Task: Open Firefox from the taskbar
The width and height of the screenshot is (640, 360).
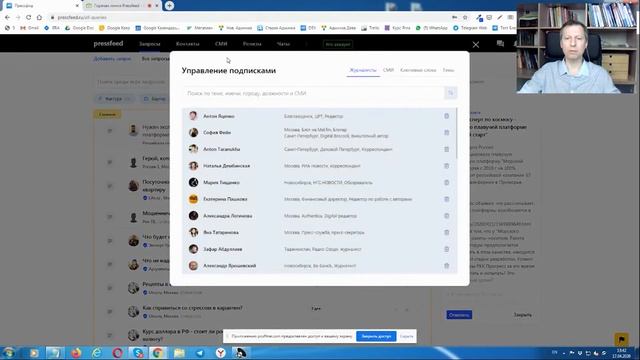Action: coord(76,353)
